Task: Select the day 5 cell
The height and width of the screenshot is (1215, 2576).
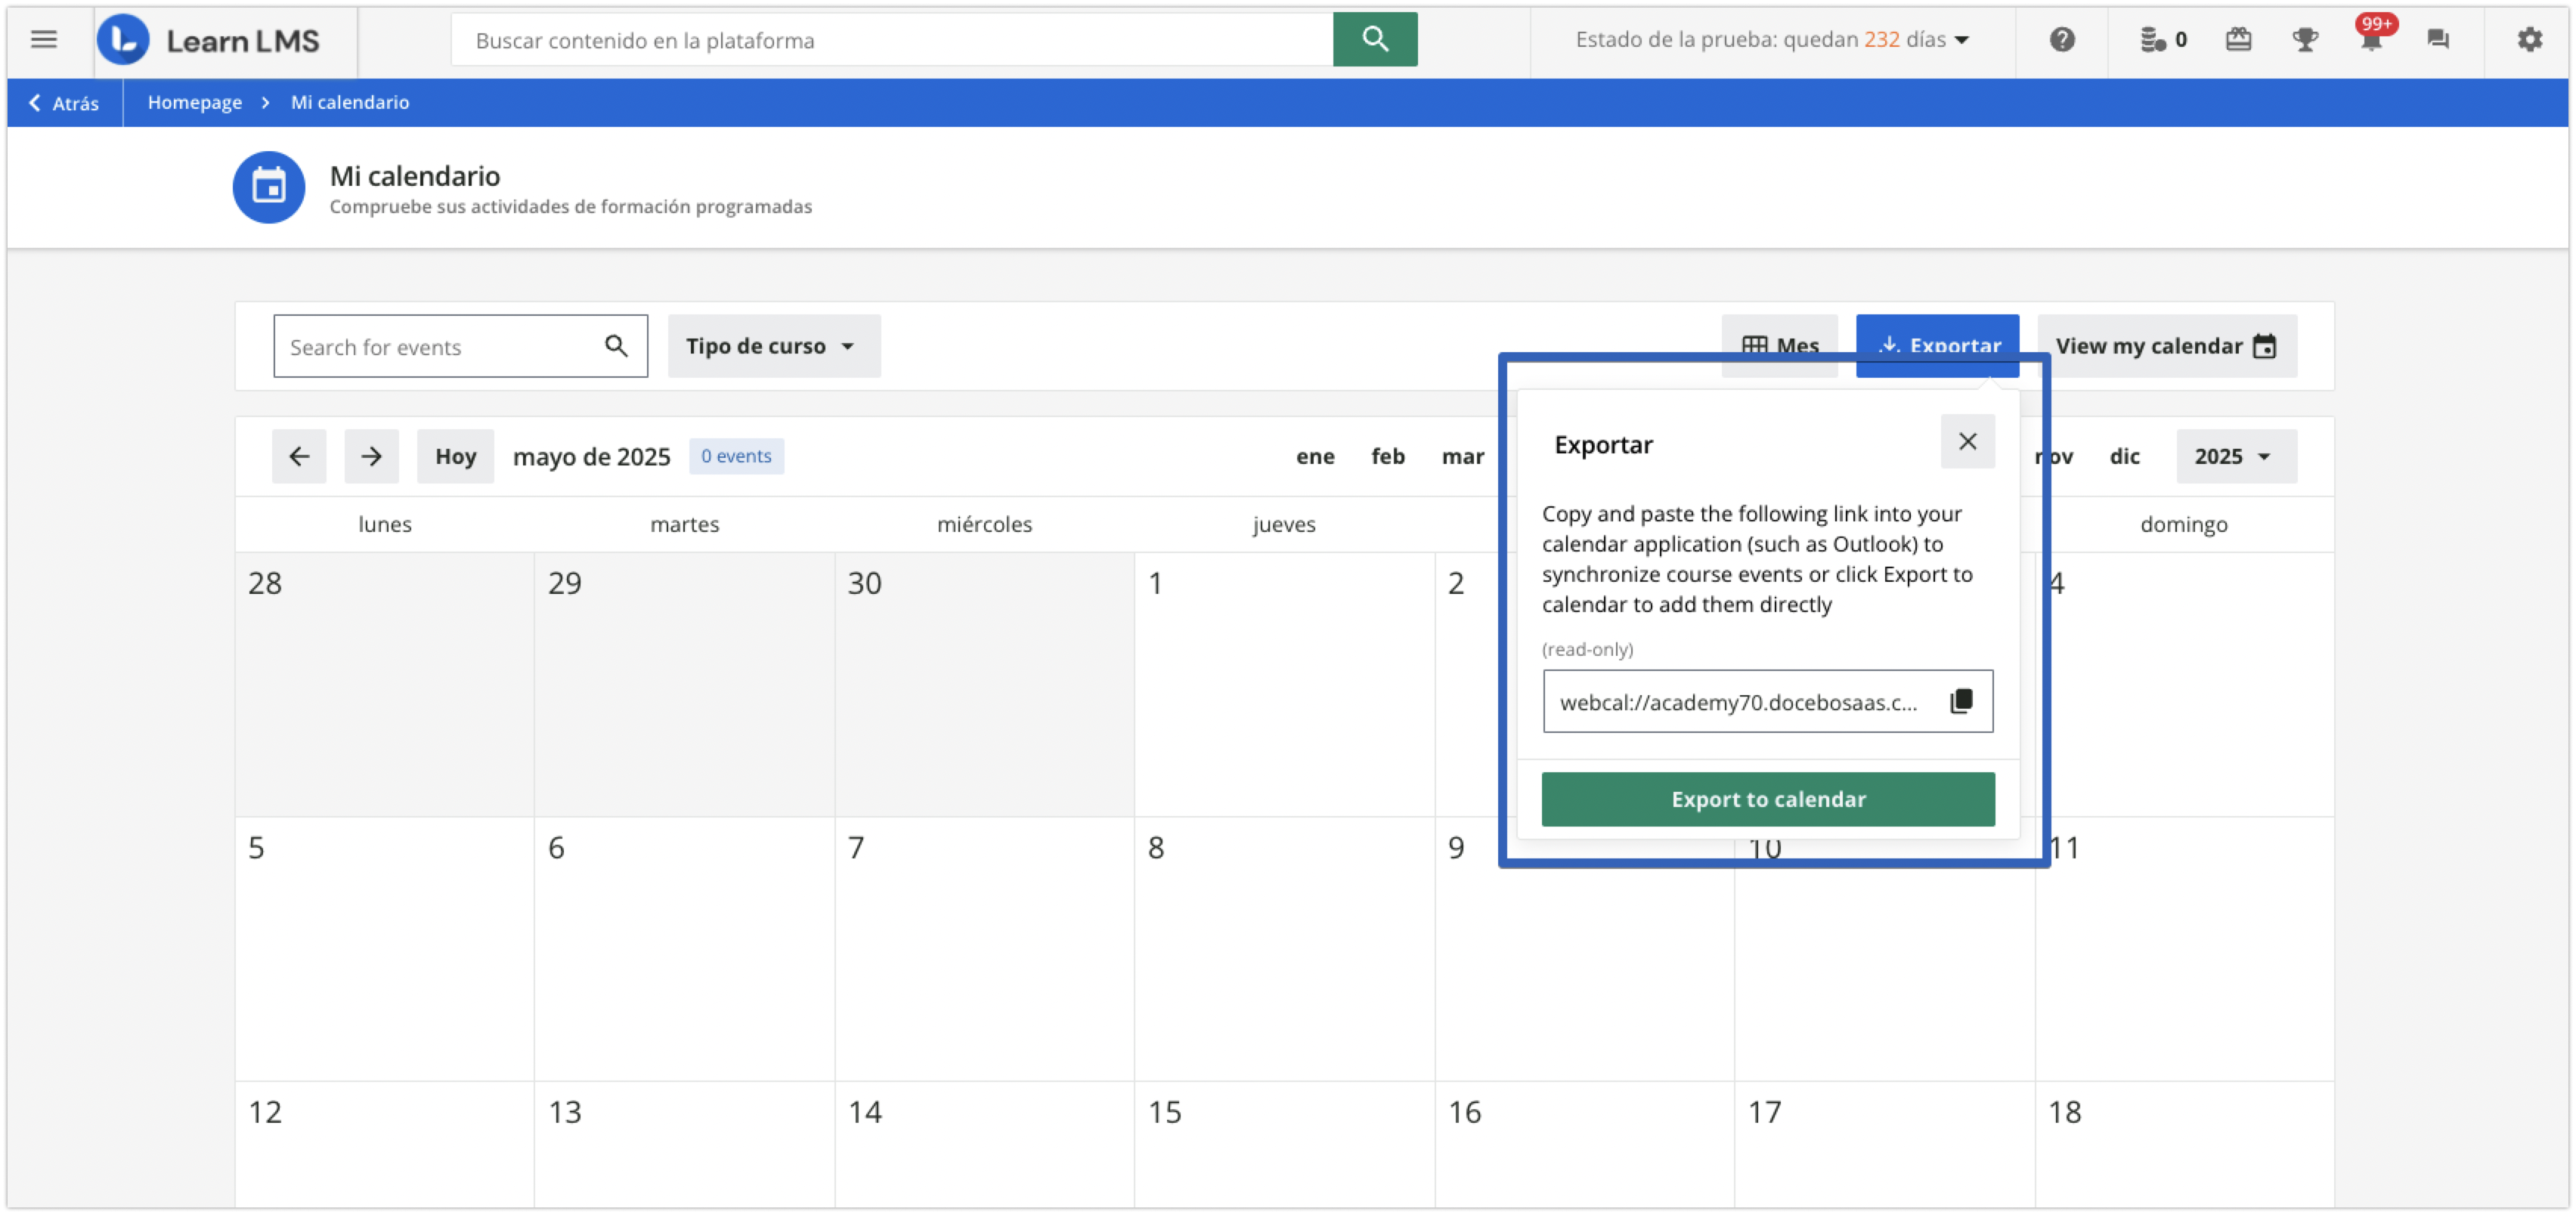Action: (385, 949)
